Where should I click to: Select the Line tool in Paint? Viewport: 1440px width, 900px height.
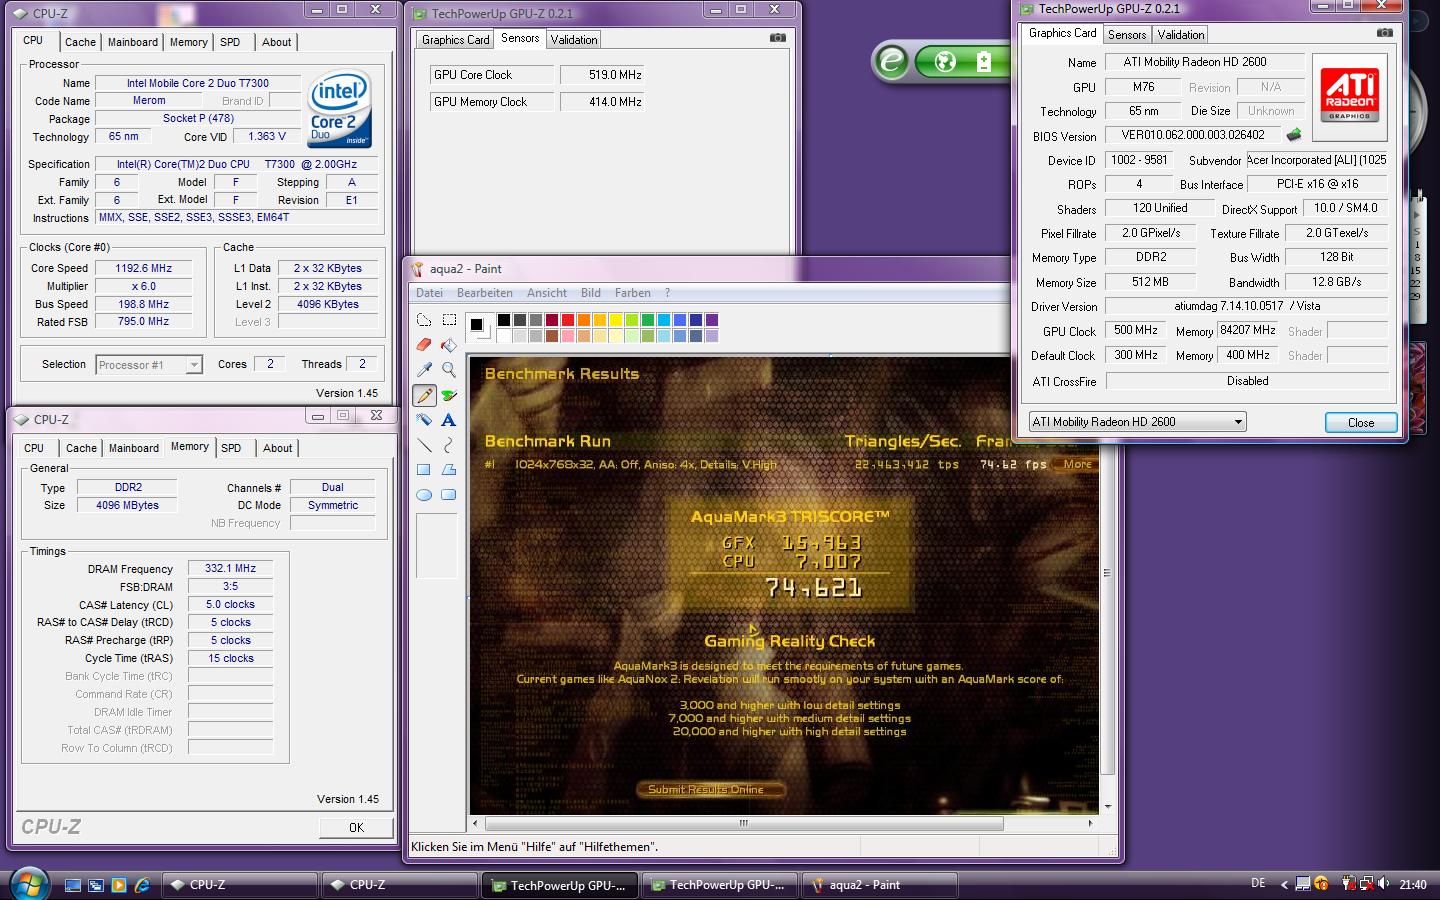tap(424, 445)
